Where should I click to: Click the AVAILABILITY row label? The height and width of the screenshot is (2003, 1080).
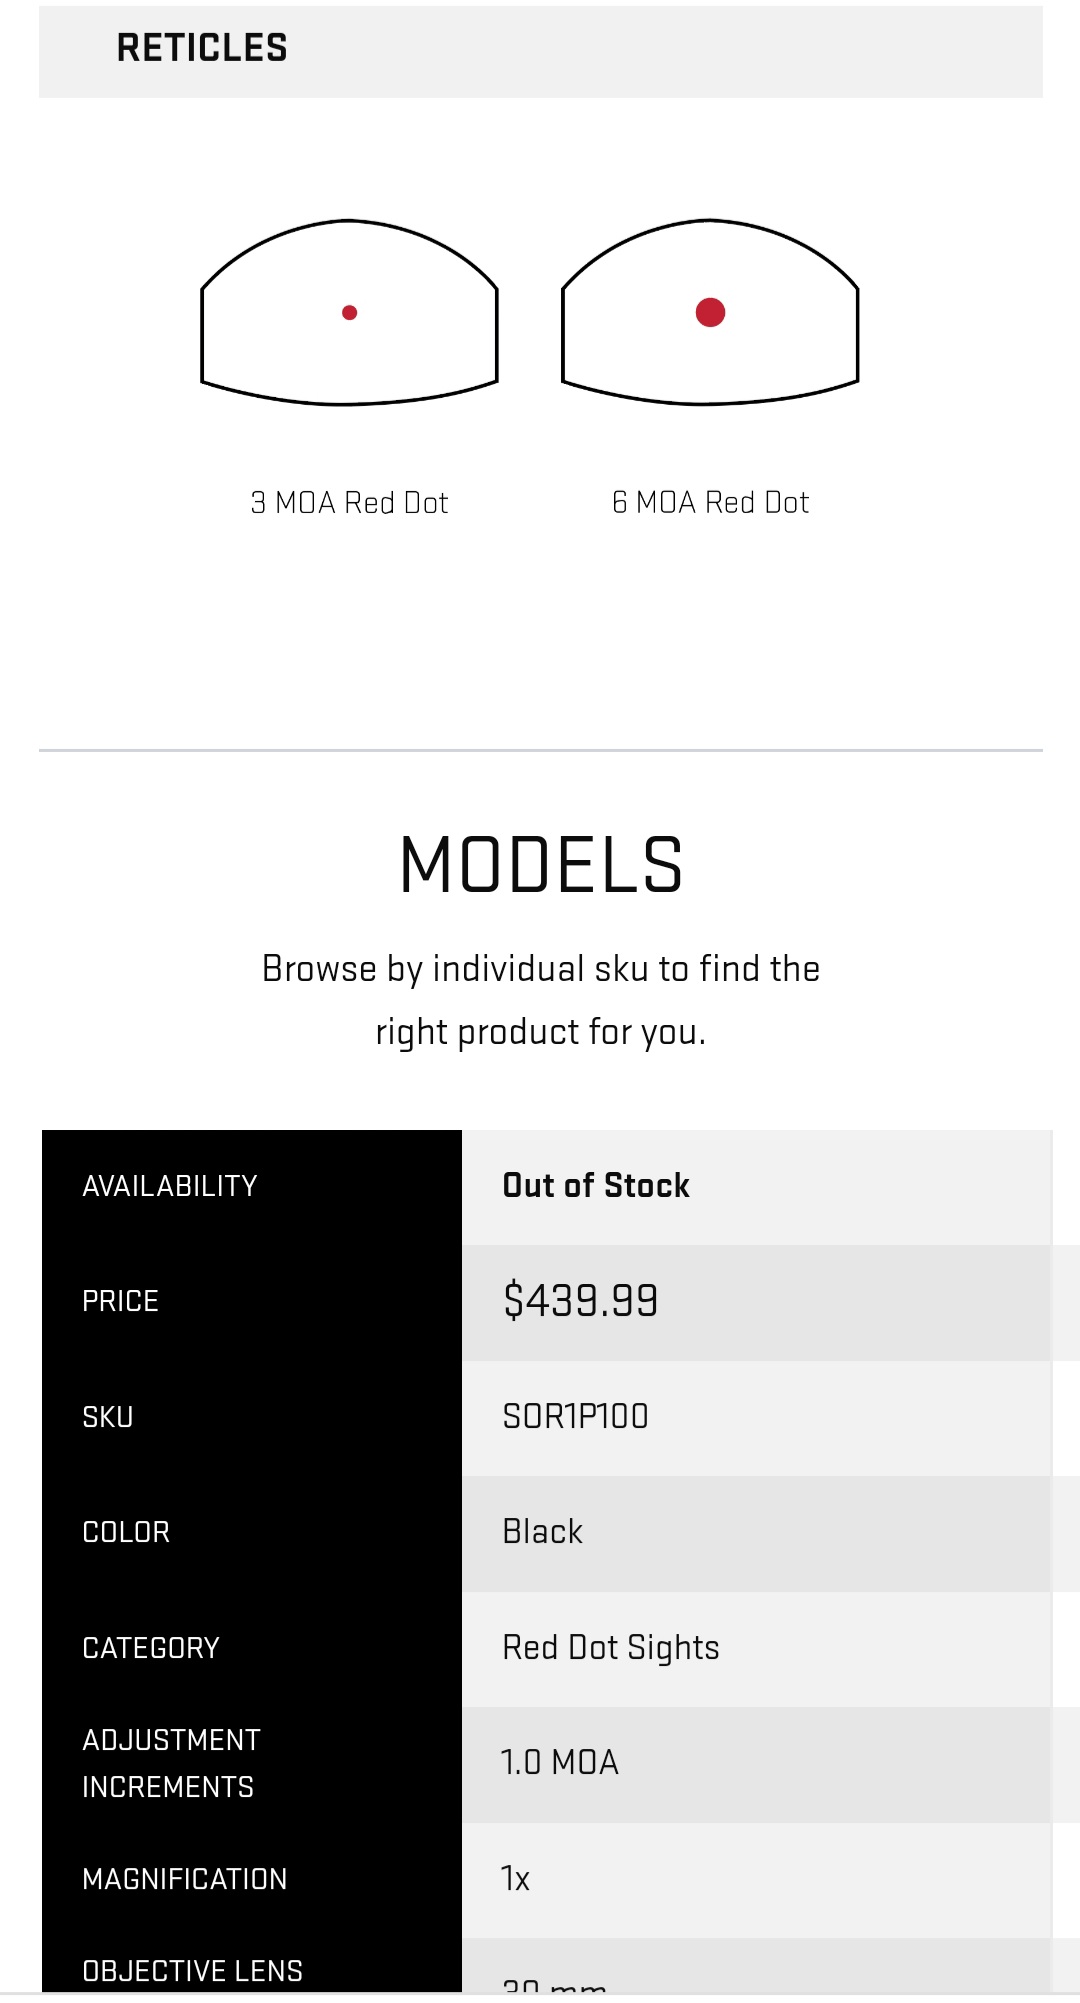point(170,1185)
